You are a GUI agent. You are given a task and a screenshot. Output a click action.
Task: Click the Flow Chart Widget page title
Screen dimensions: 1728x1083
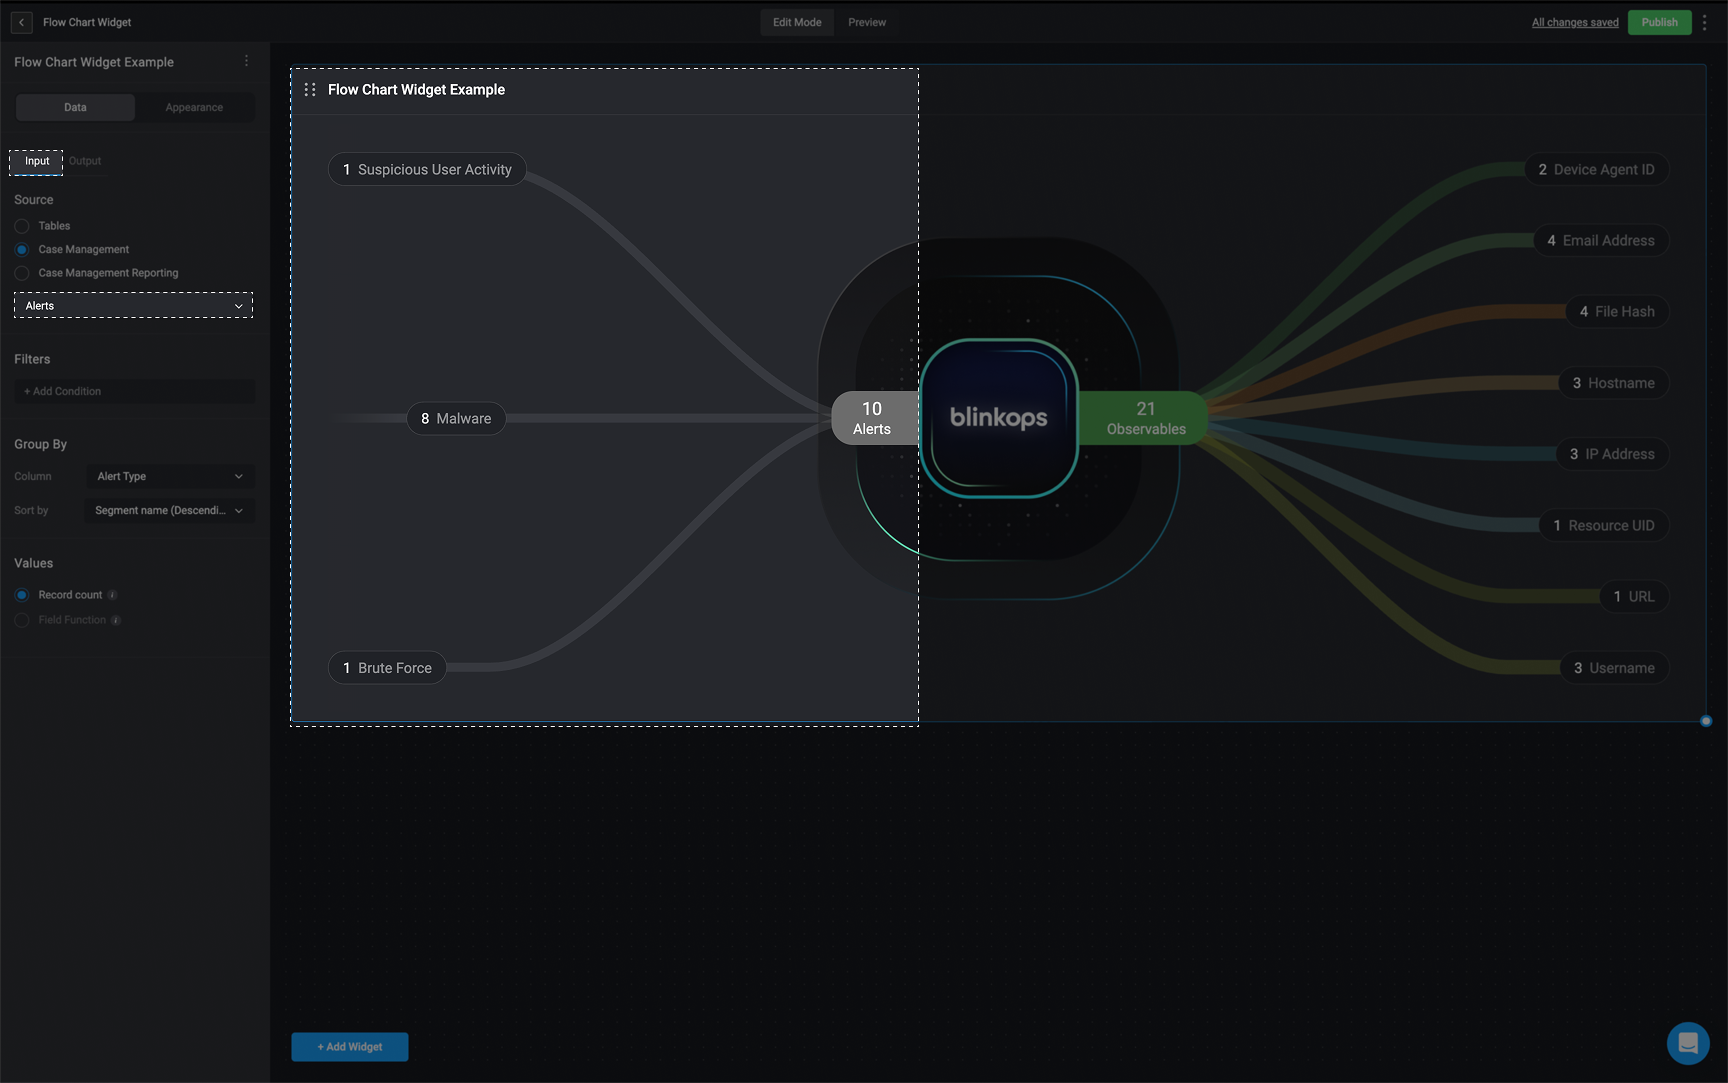pos(87,22)
